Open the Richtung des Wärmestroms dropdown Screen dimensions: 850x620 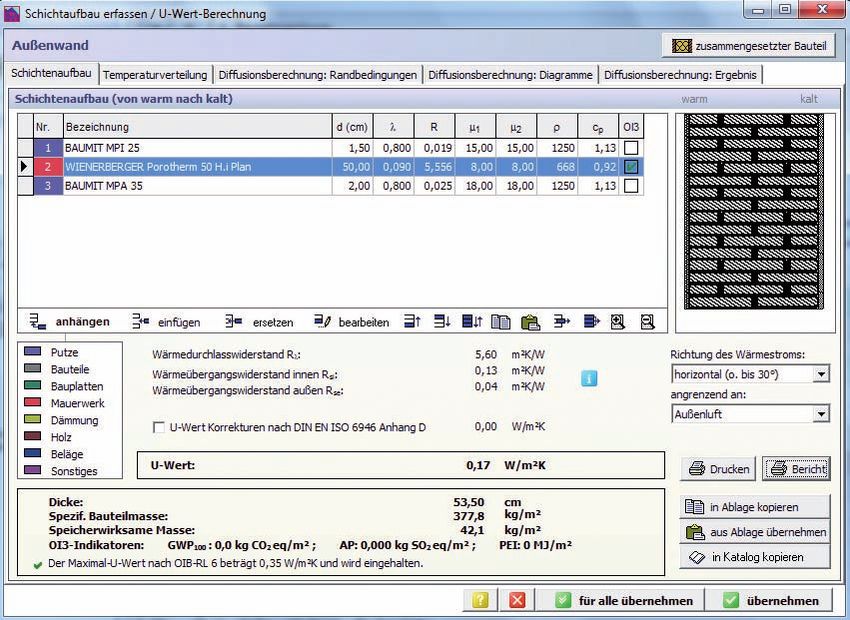(821, 374)
